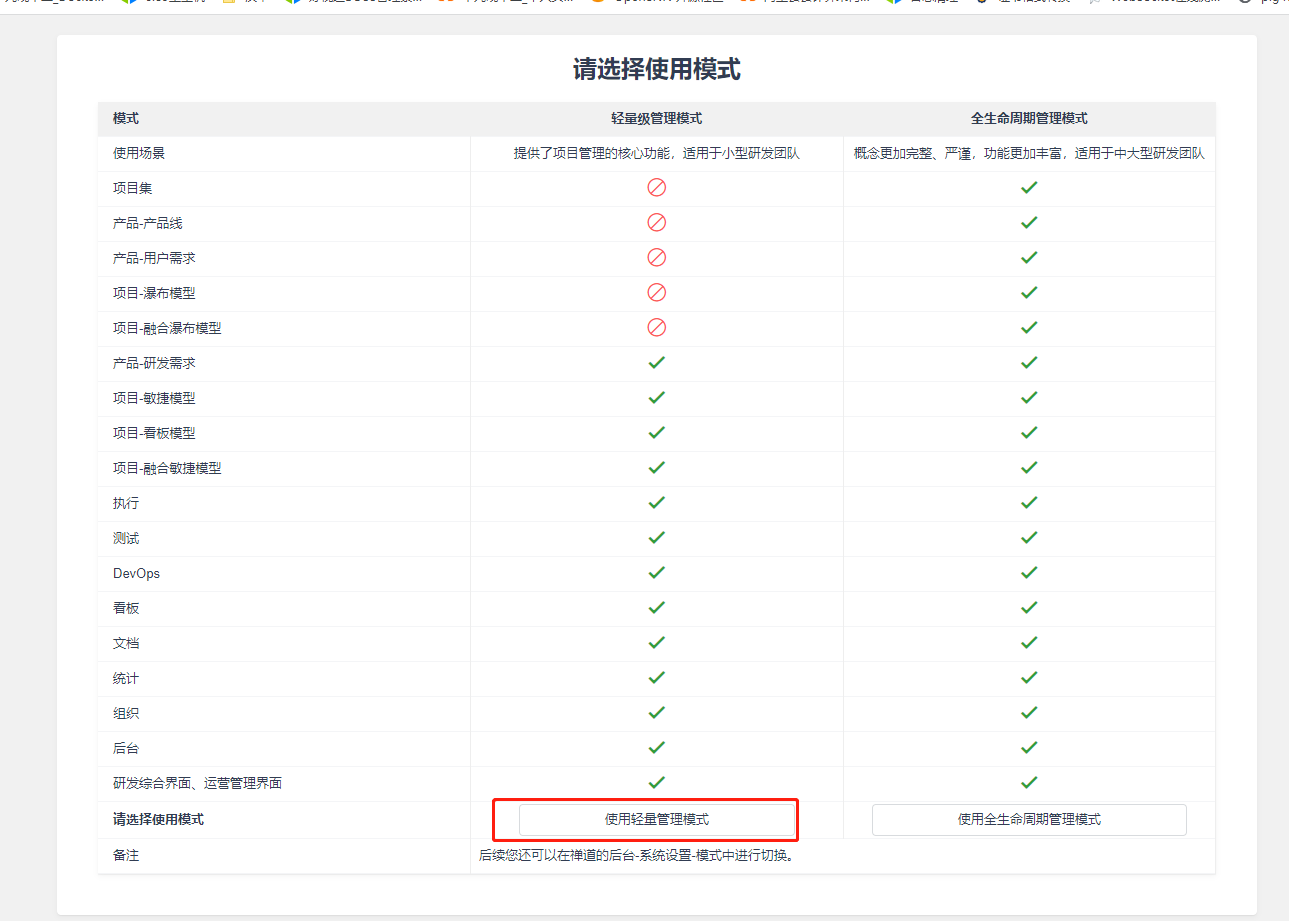This screenshot has height=921, width=1289.
Task: Click the 看板 row label
Action: coord(126,608)
